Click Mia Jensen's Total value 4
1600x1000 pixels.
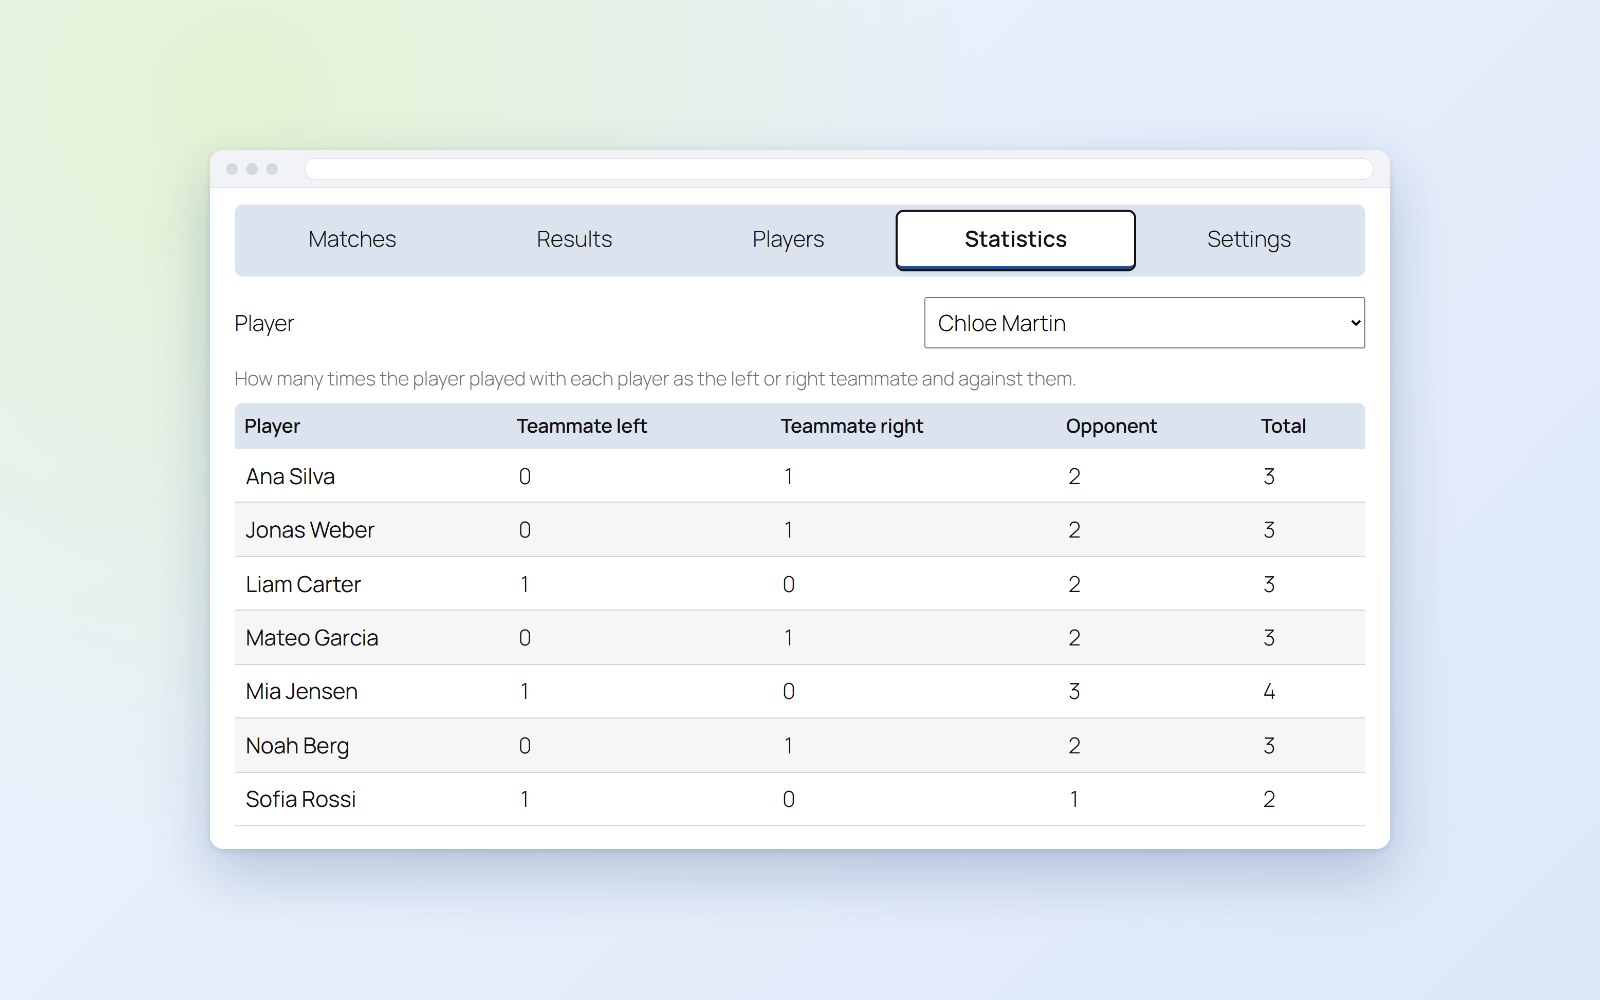[1269, 691]
